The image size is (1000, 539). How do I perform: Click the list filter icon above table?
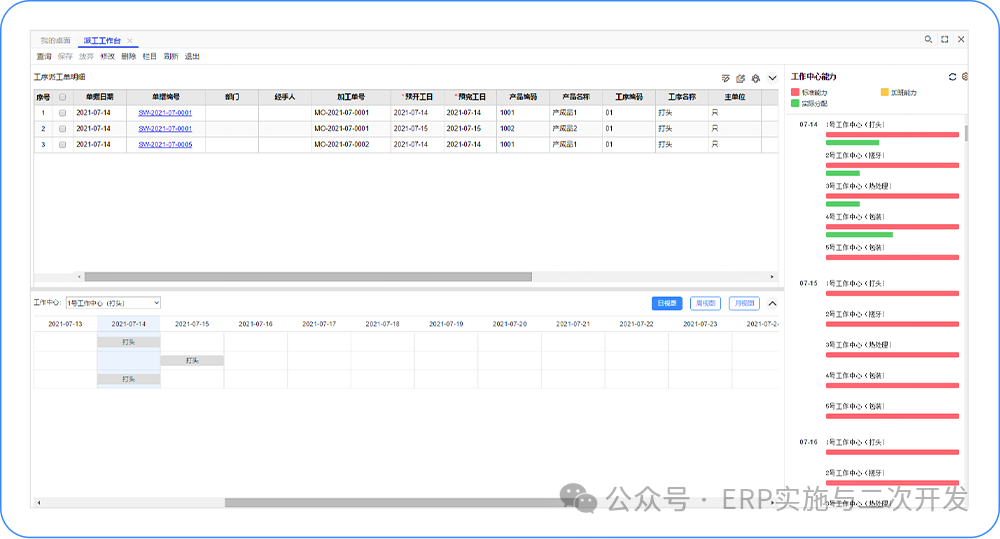coord(725,78)
